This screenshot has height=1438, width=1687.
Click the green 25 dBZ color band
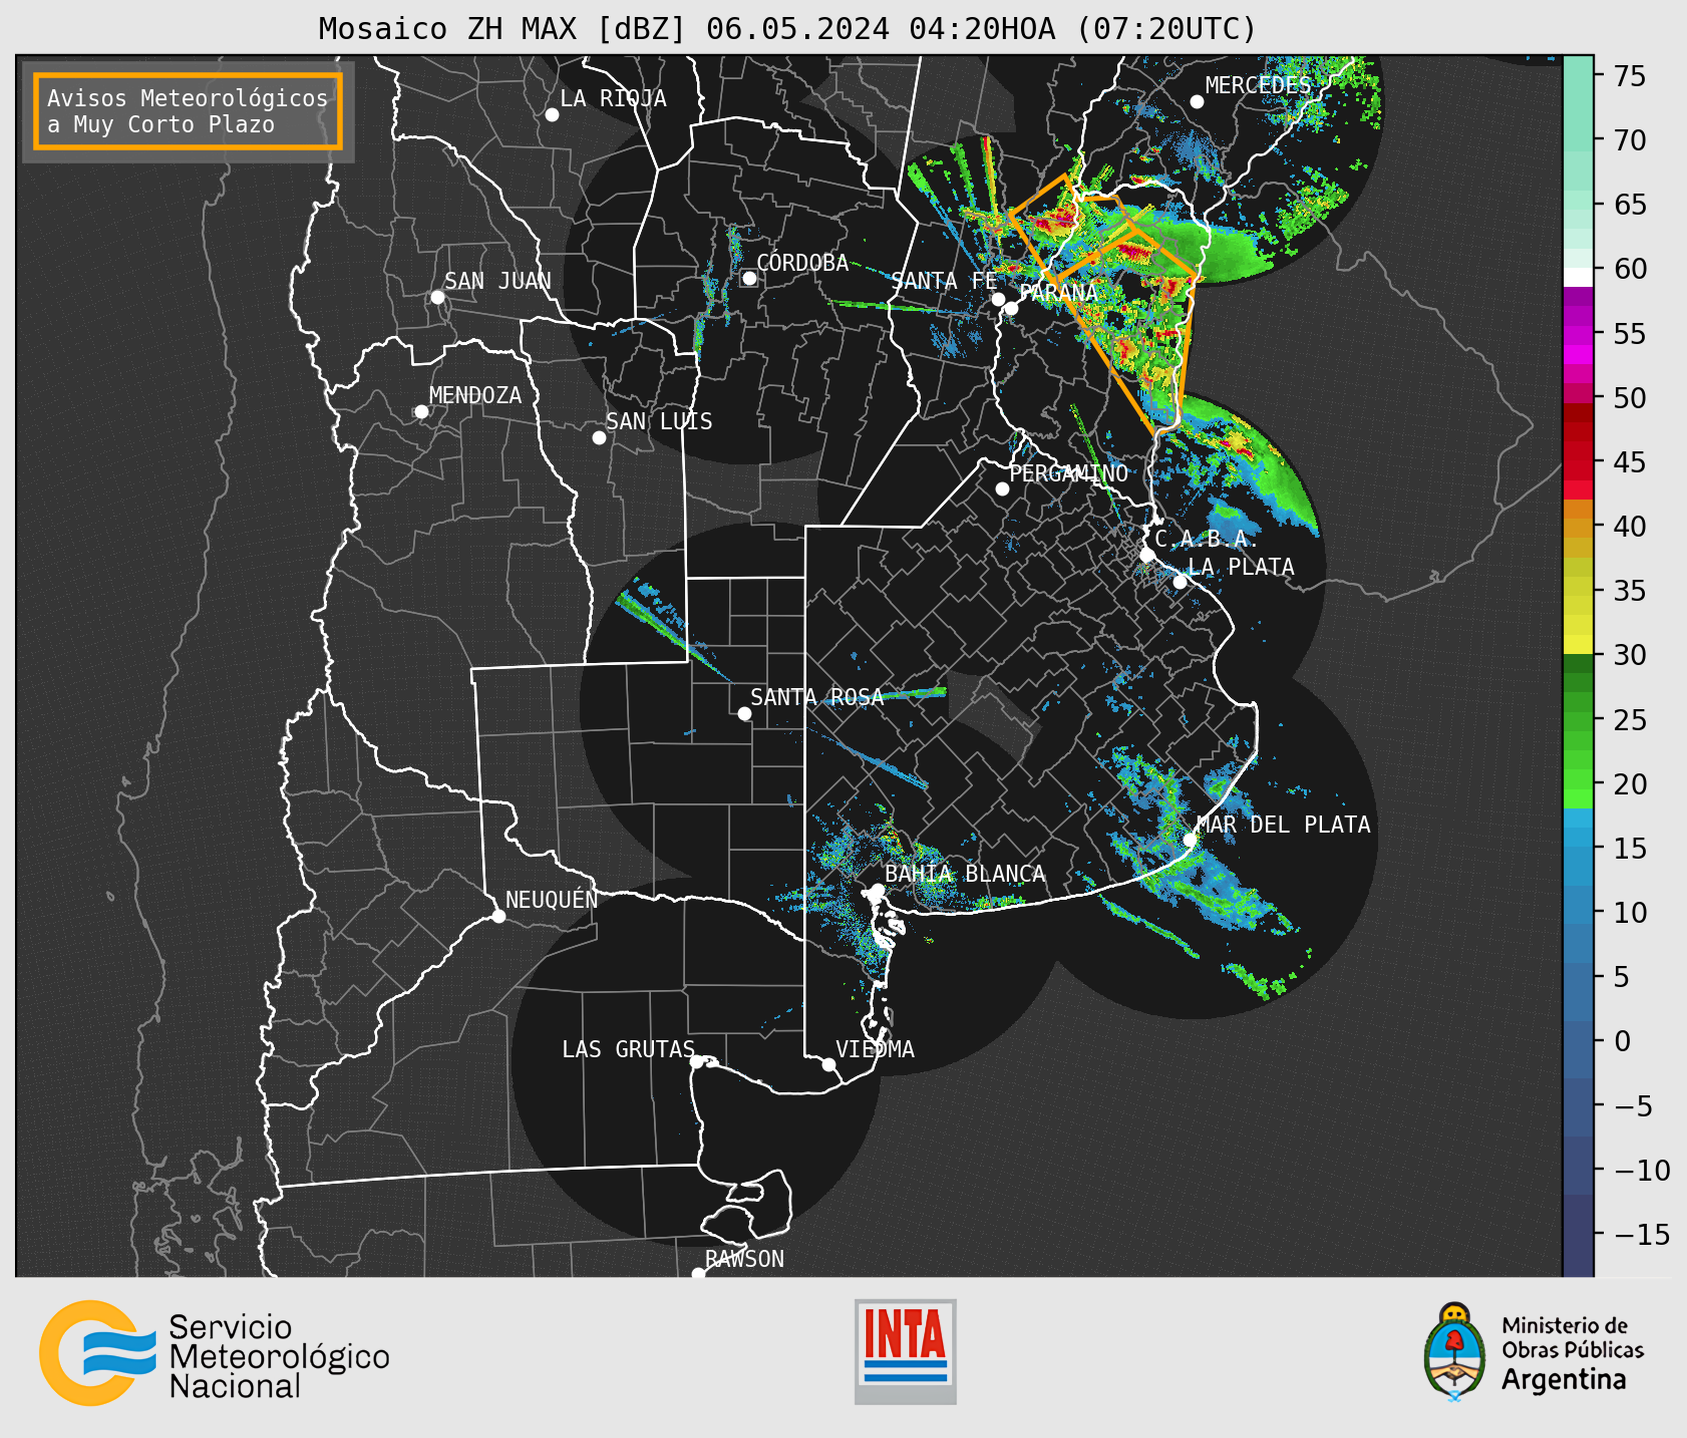tap(1578, 719)
